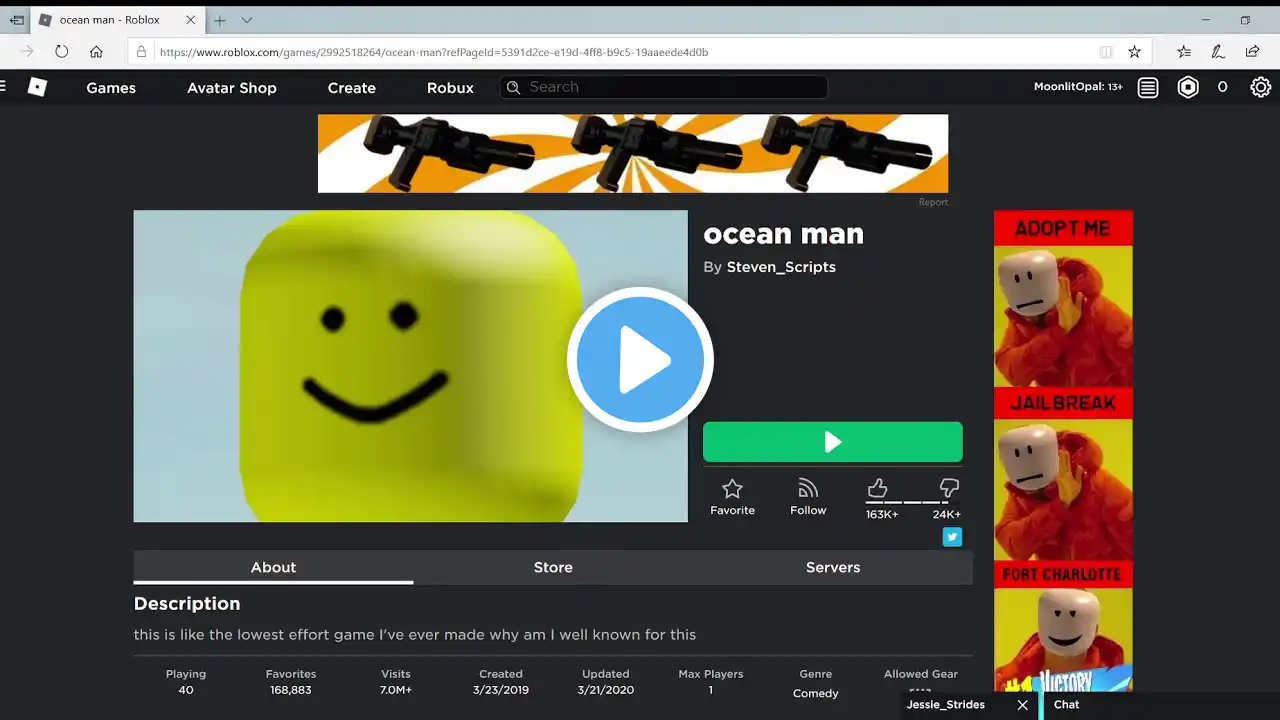Viewport: 1280px width, 720px height.
Task: Open the orange-swirl weapons banner ad
Action: click(x=633, y=153)
